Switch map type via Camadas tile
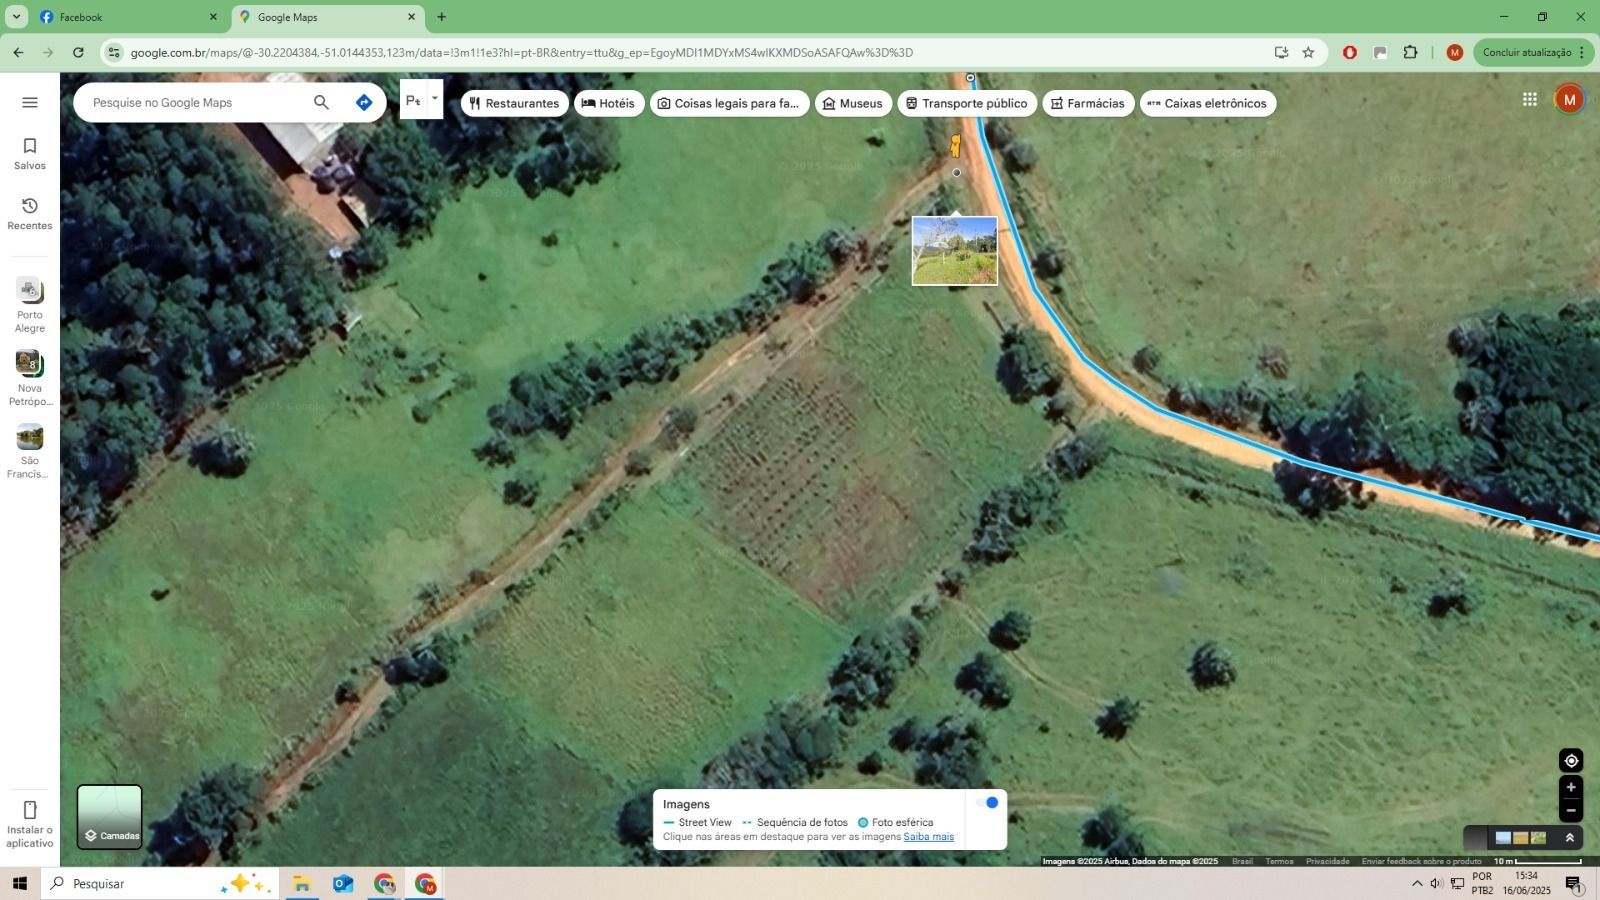 pos(110,817)
